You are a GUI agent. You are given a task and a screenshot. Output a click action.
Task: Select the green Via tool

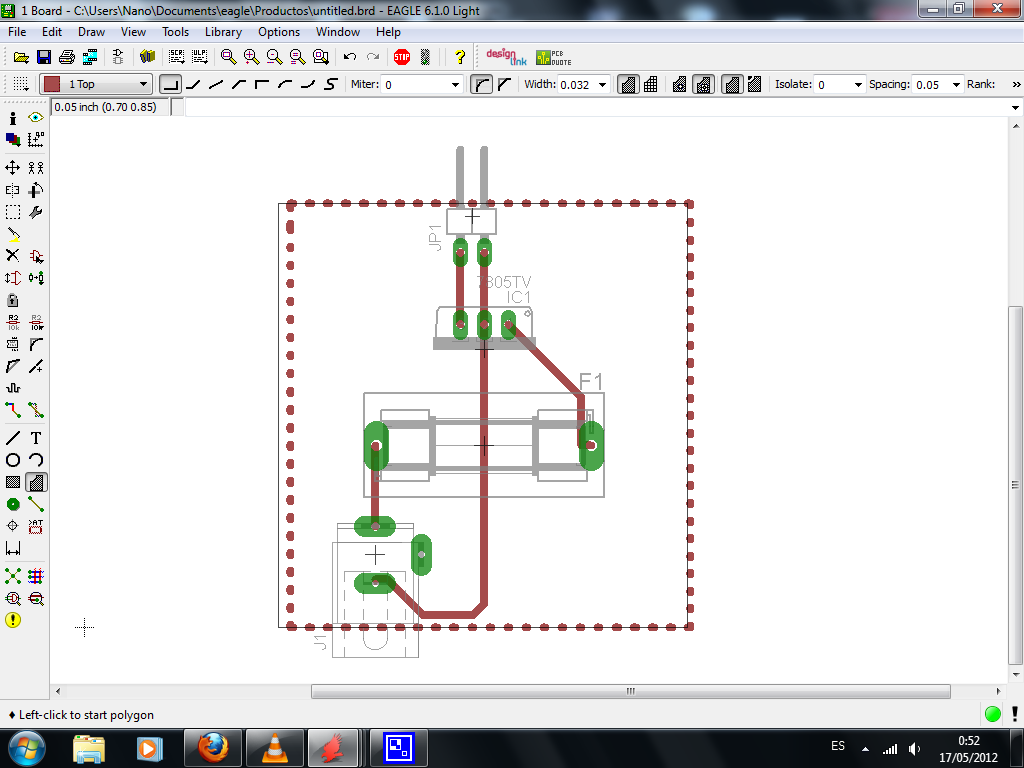[x=12, y=504]
